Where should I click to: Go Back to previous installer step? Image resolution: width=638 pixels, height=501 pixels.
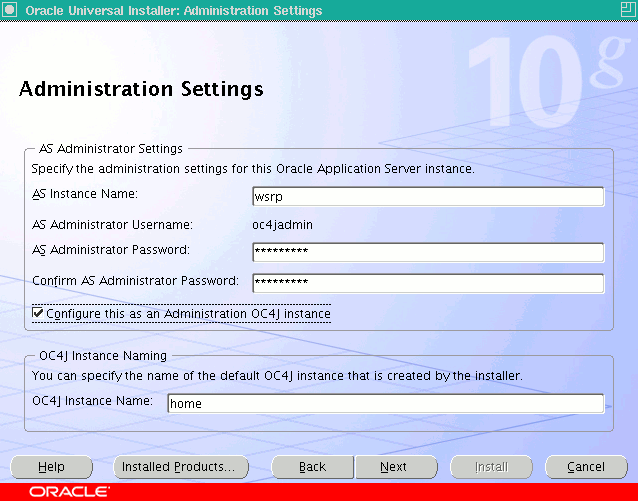(x=312, y=467)
